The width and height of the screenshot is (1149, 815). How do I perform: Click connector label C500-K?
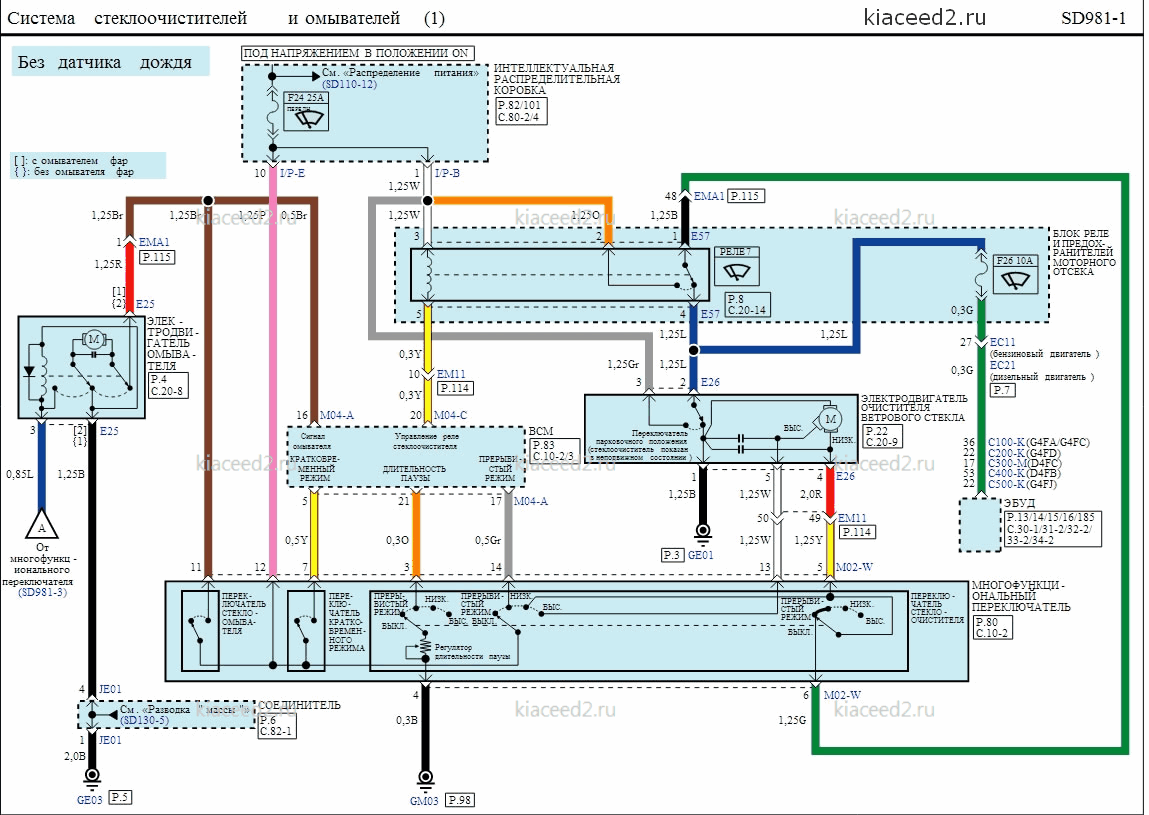click(x=1006, y=484)
